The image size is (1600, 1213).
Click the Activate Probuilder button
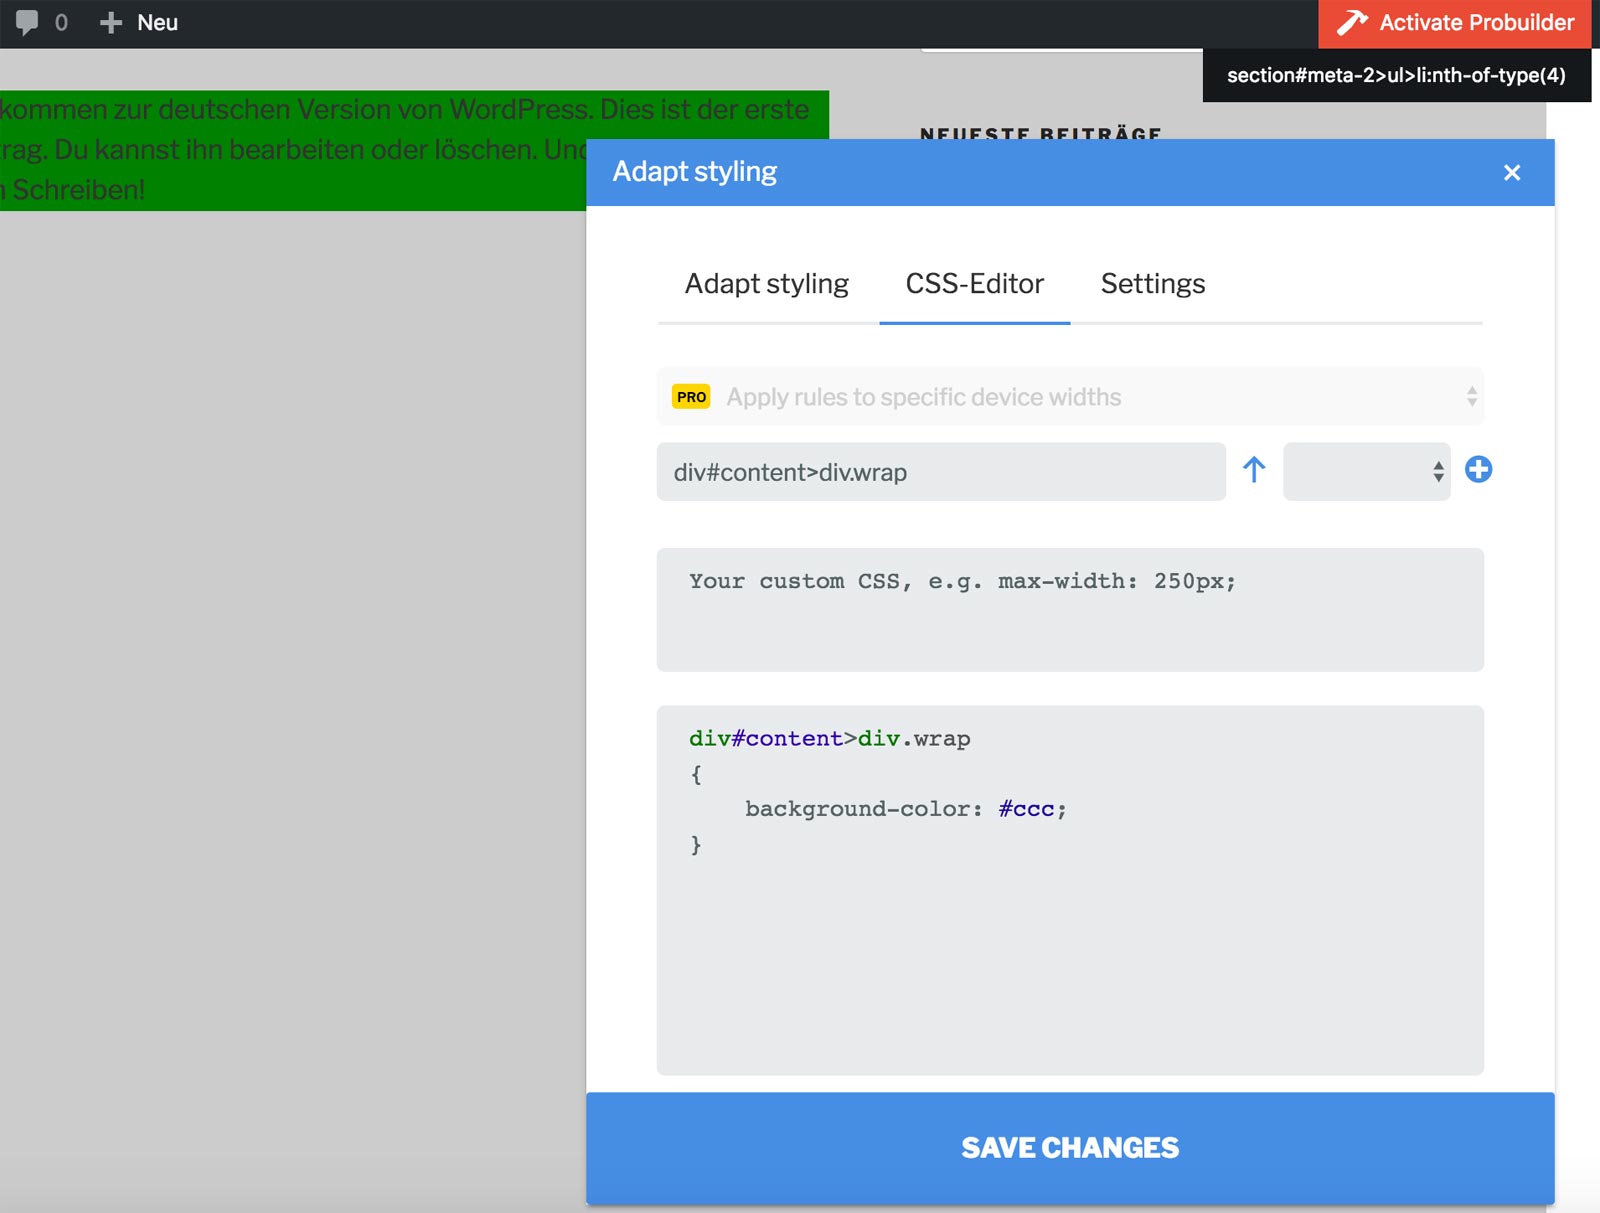(x=1455, y=24)
